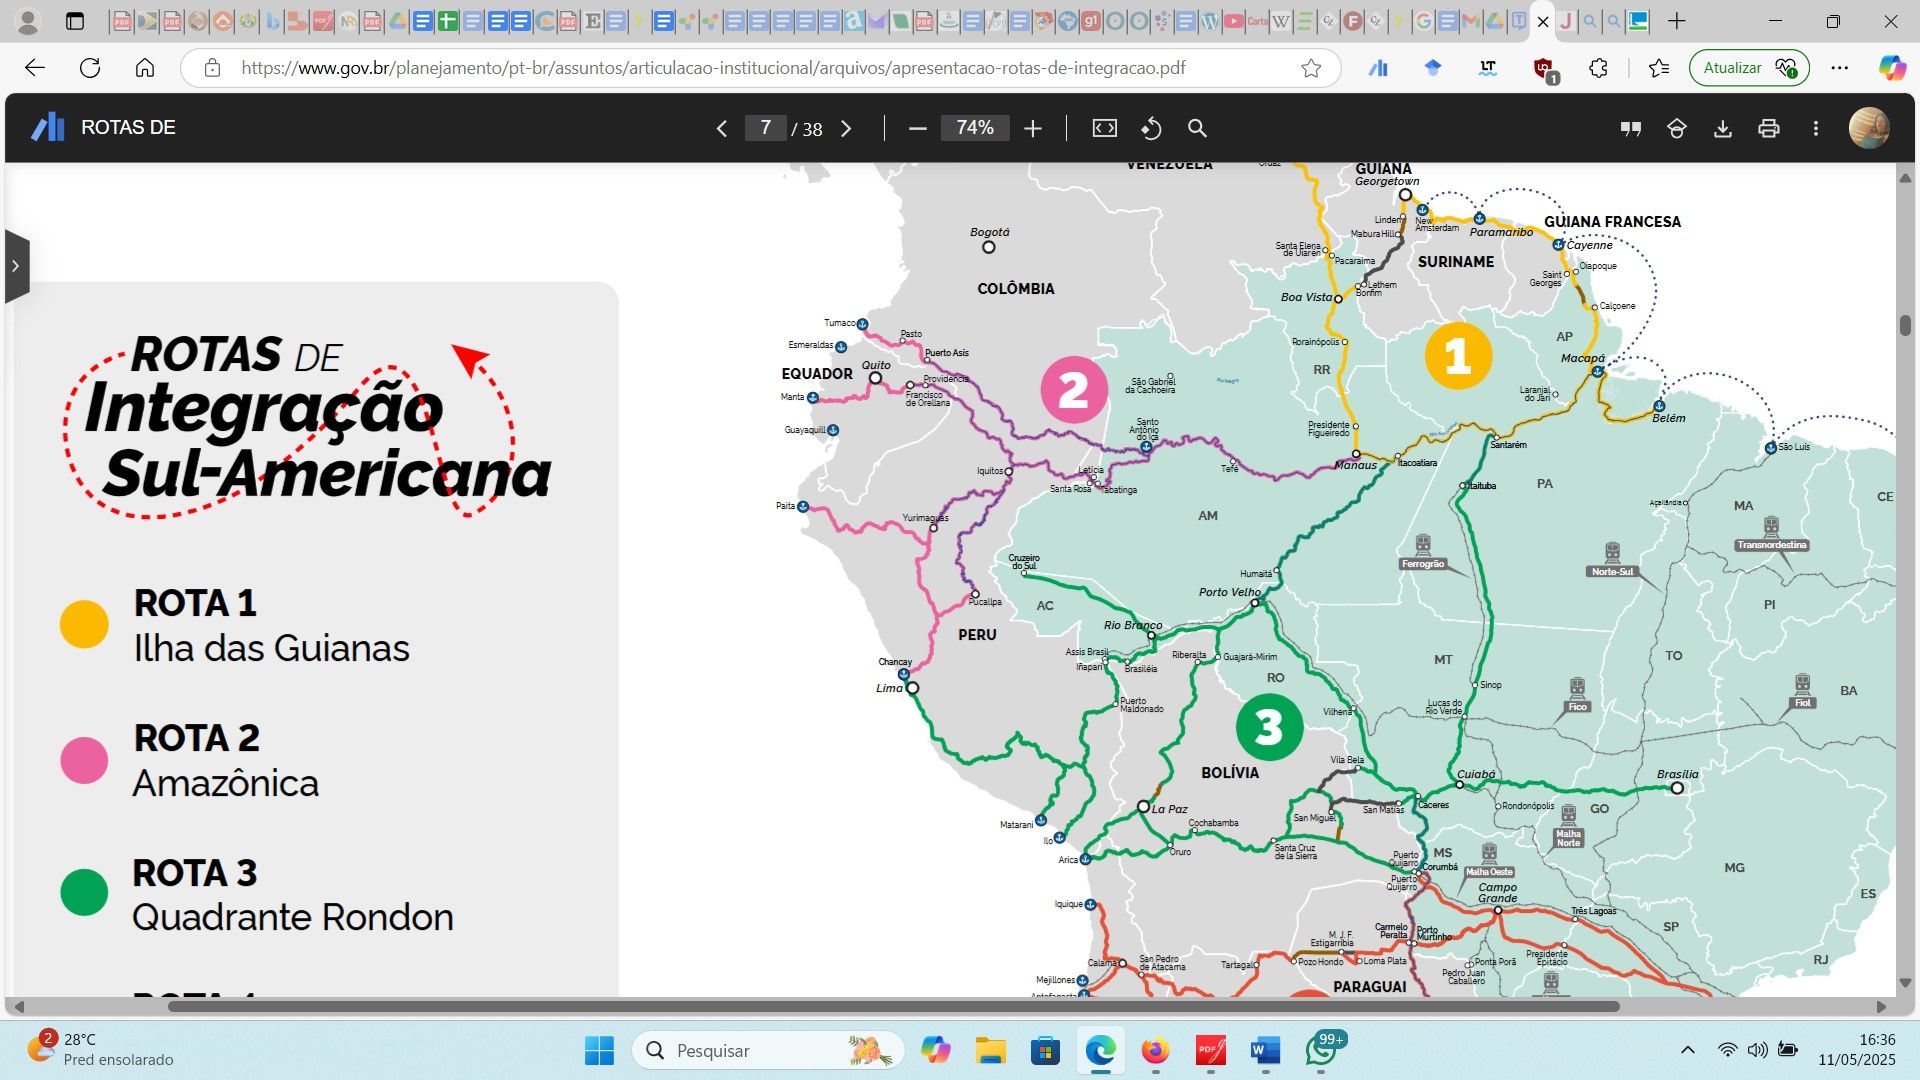This screenshot has width=1920, height=1080.
Task: Open WhatsApp from the taskbar
Action: coord(1322,1050)
